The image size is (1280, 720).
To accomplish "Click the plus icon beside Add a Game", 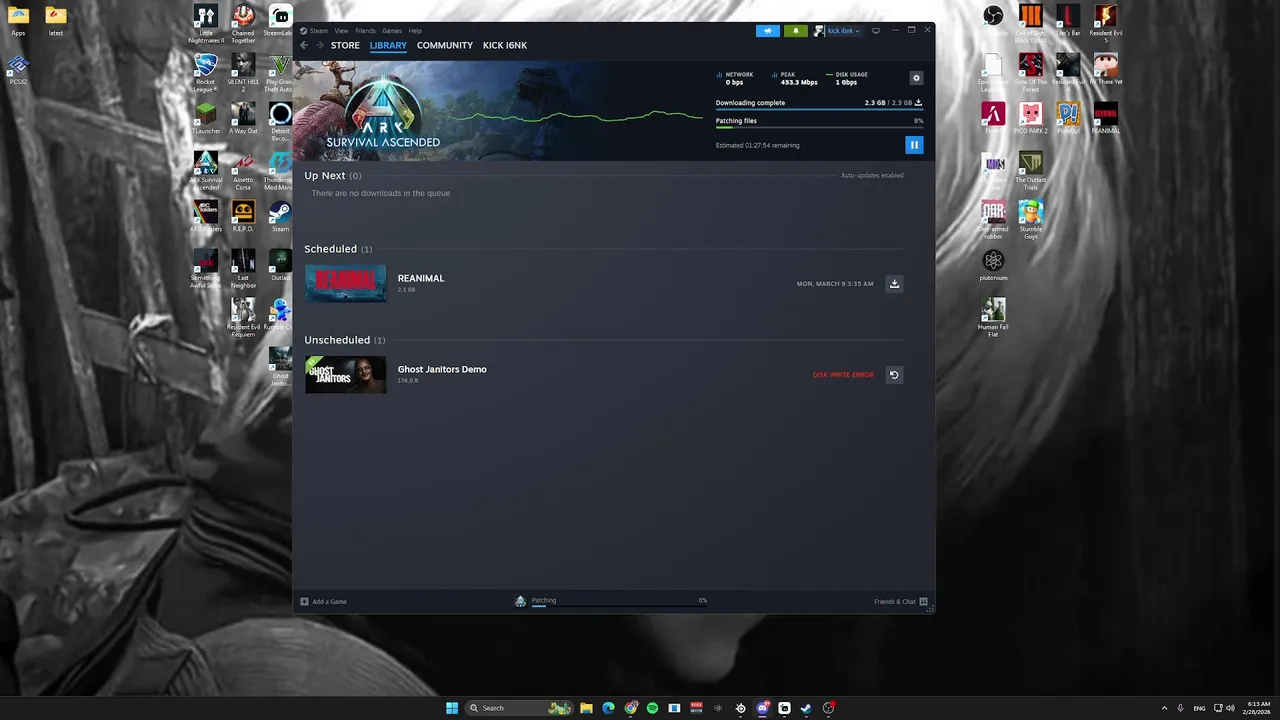I will (304, 602).
